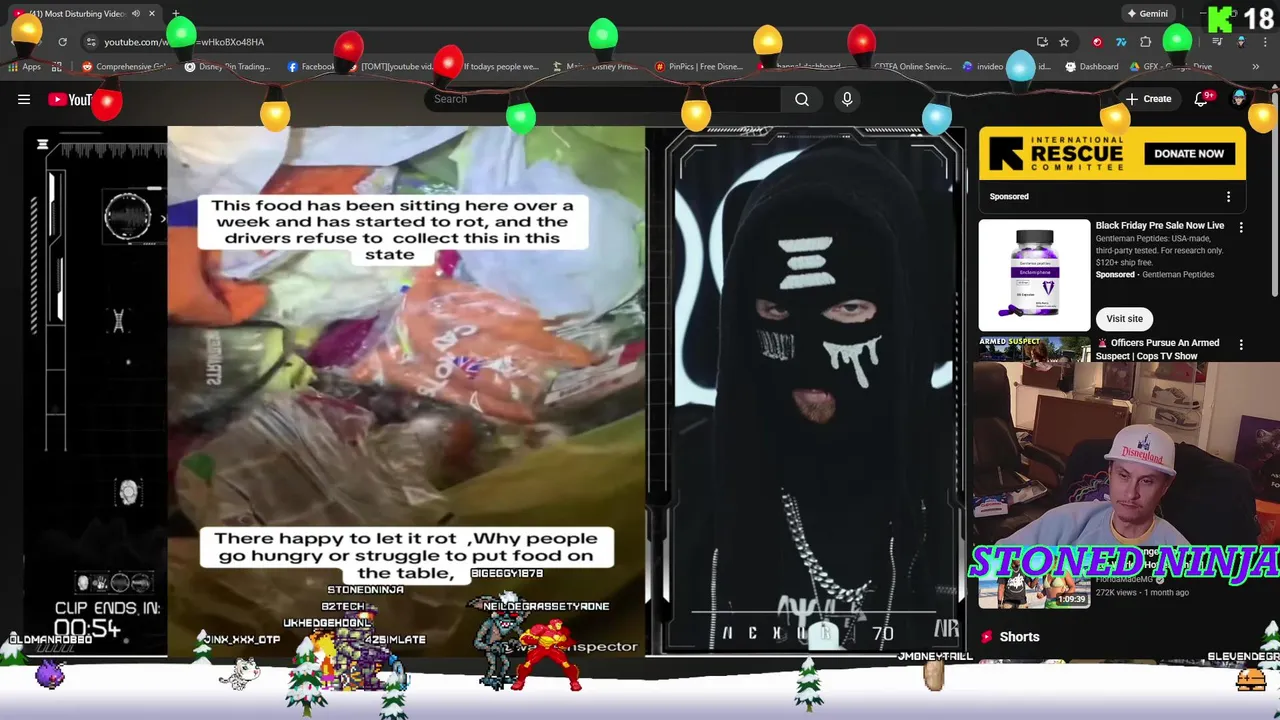
Task: Open tab groups grid icon in bookmarks bar
Action: (57, 67)
